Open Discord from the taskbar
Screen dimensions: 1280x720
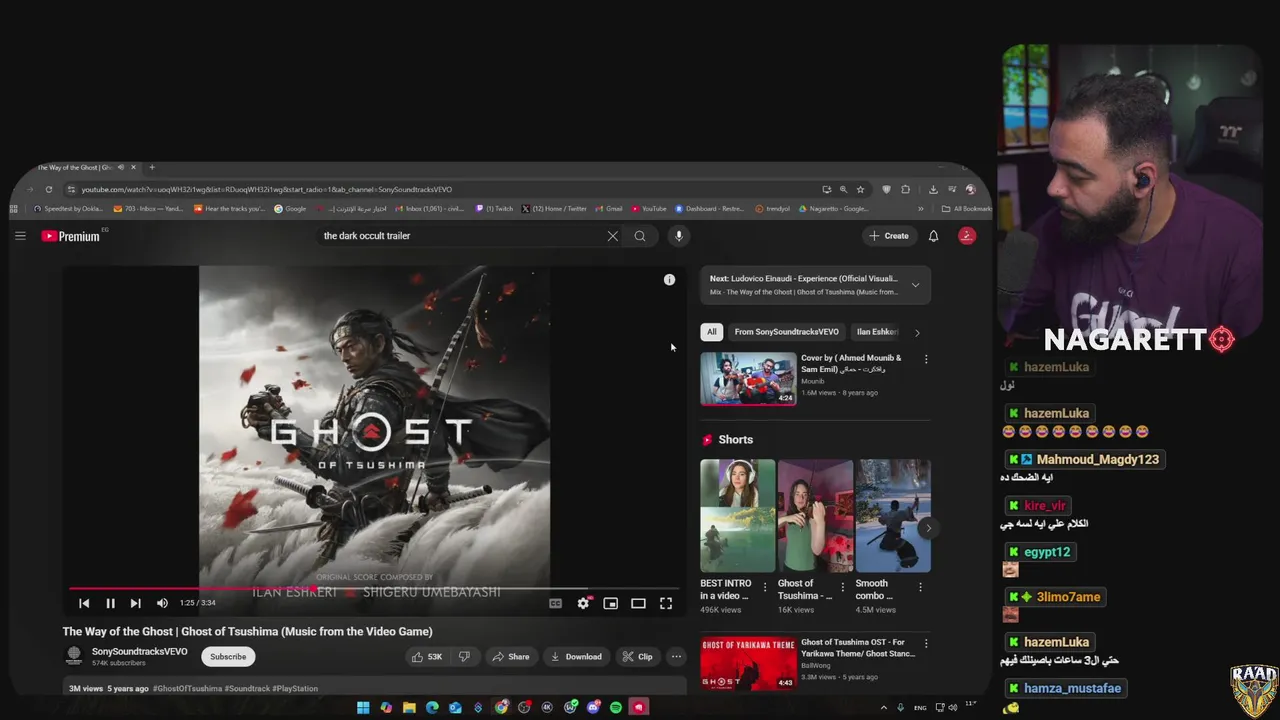[x=593, y=707]
